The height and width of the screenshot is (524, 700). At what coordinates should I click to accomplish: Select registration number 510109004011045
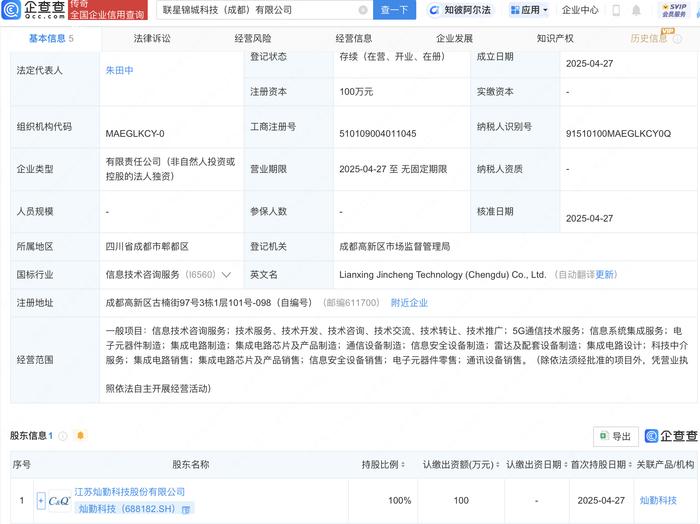(x=378, y=133)
